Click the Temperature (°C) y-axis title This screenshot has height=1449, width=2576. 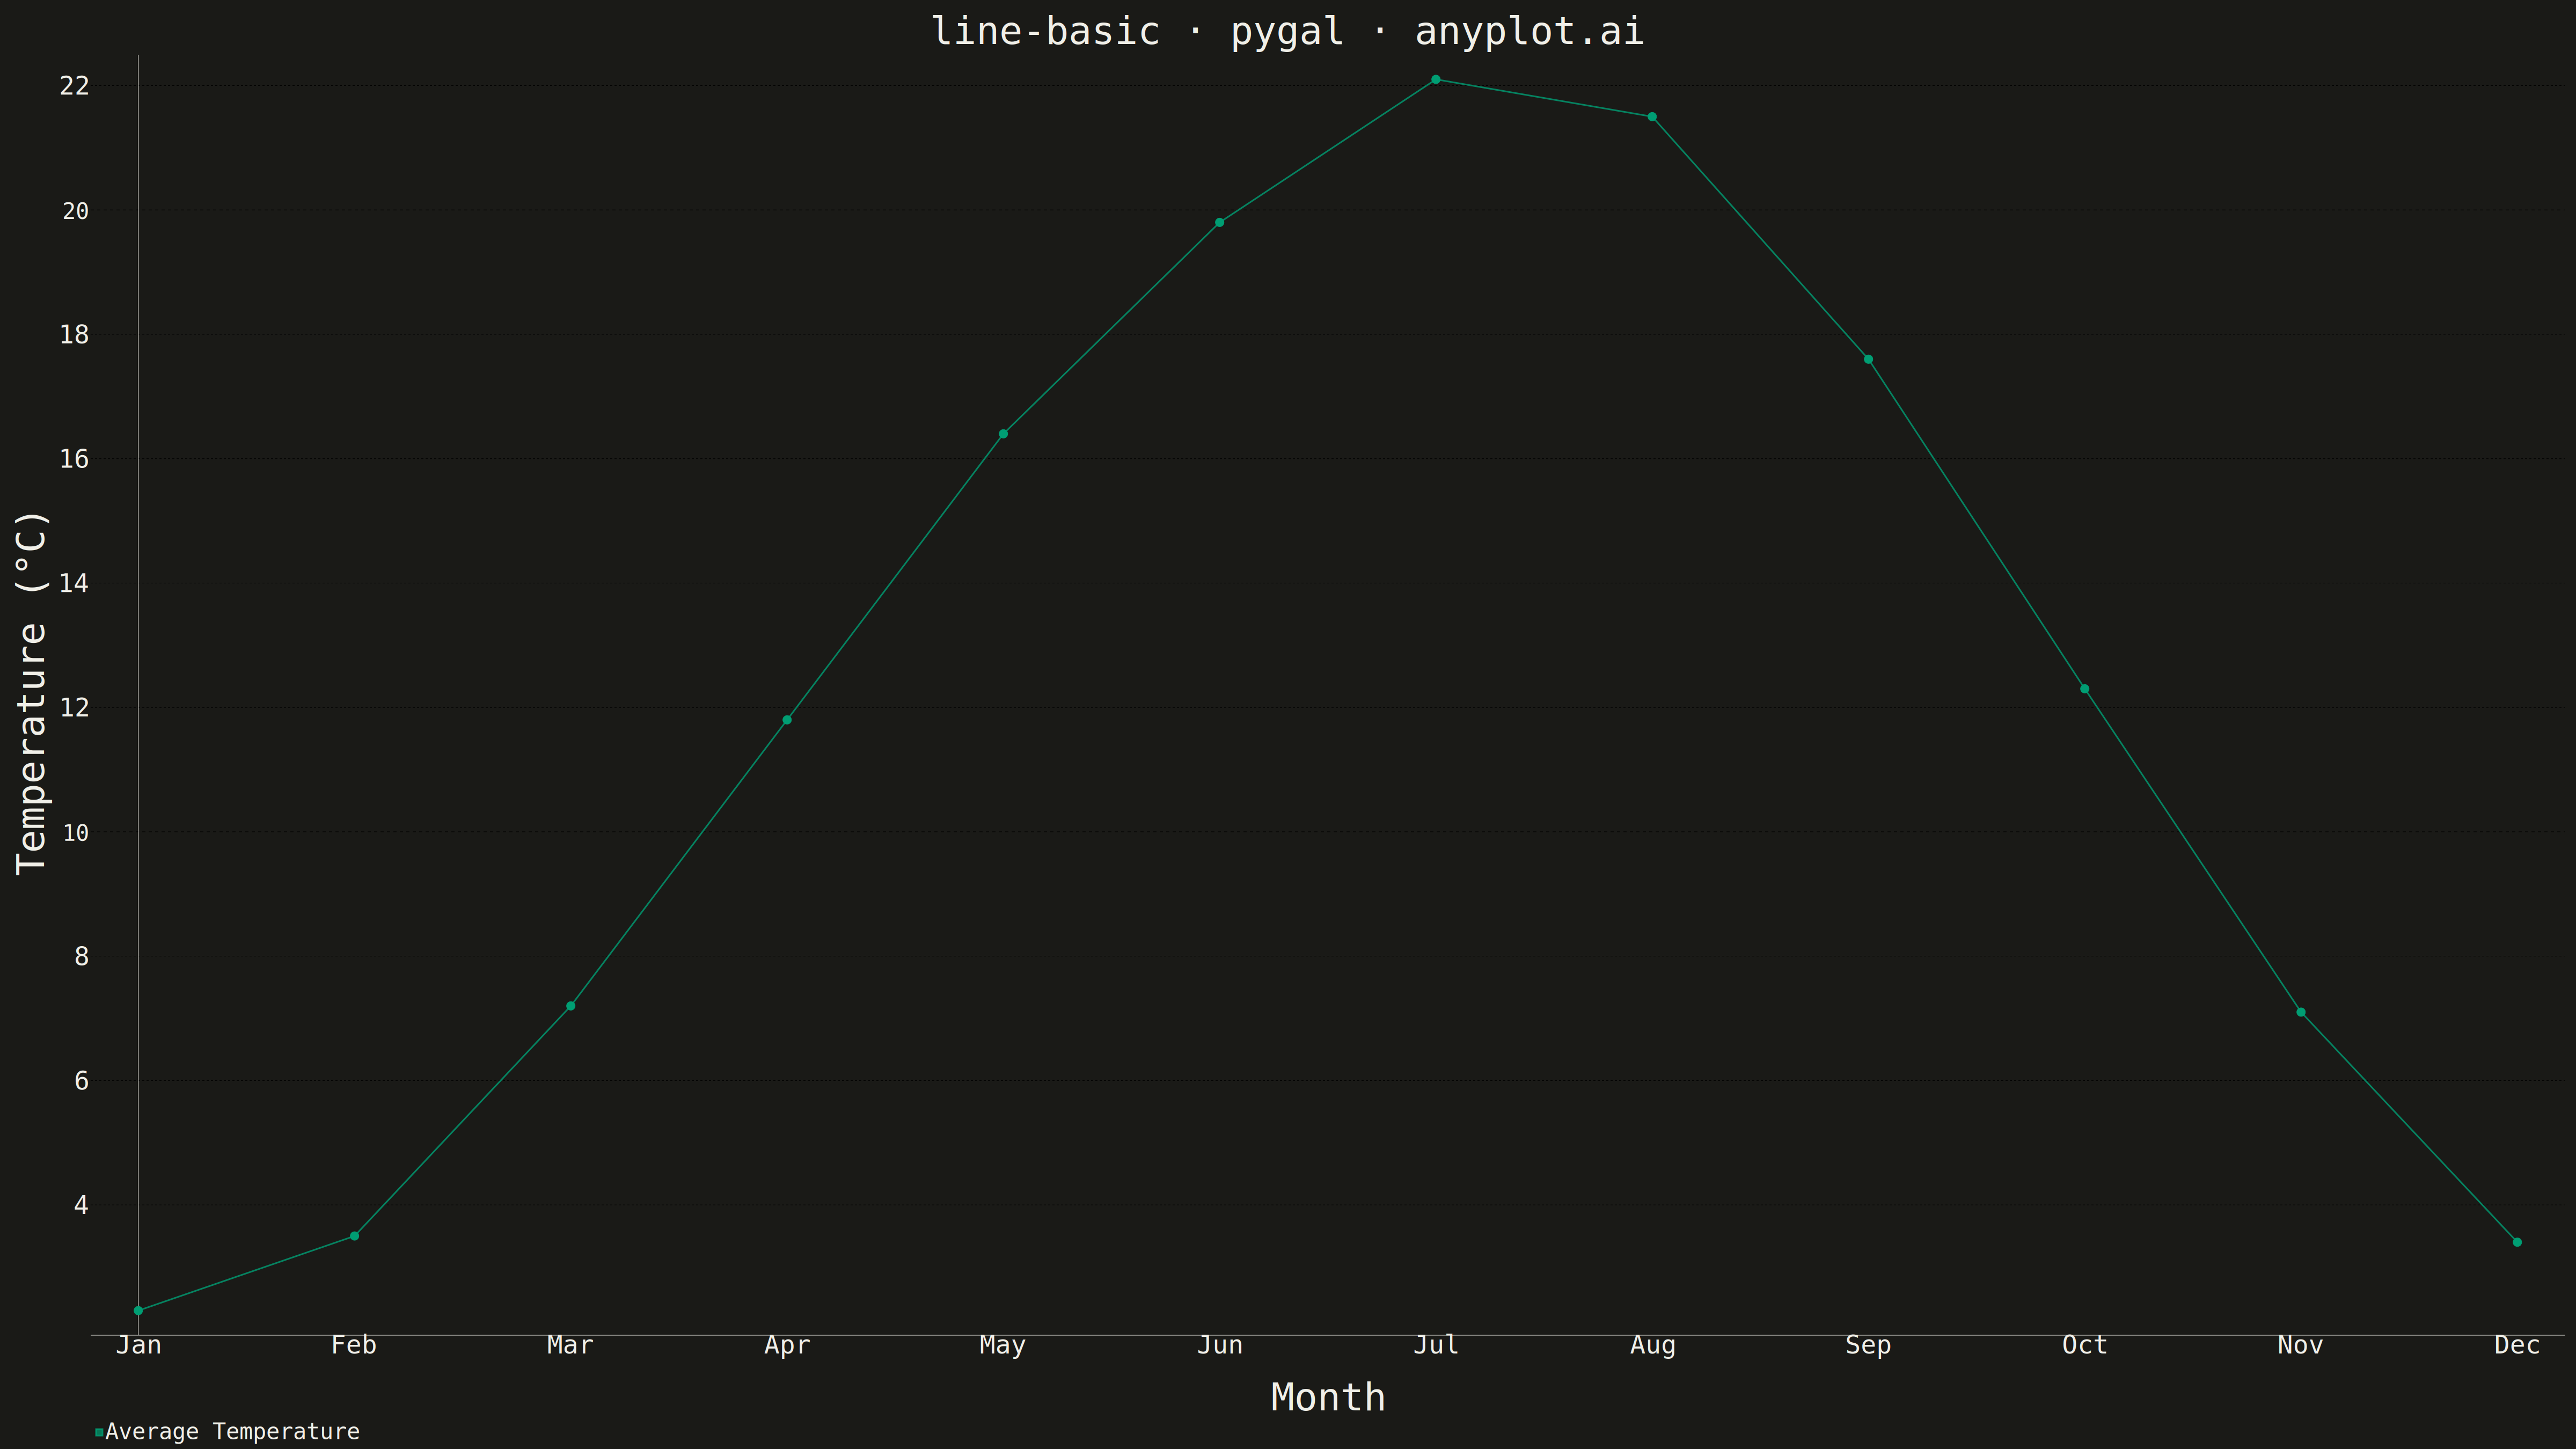32,693
